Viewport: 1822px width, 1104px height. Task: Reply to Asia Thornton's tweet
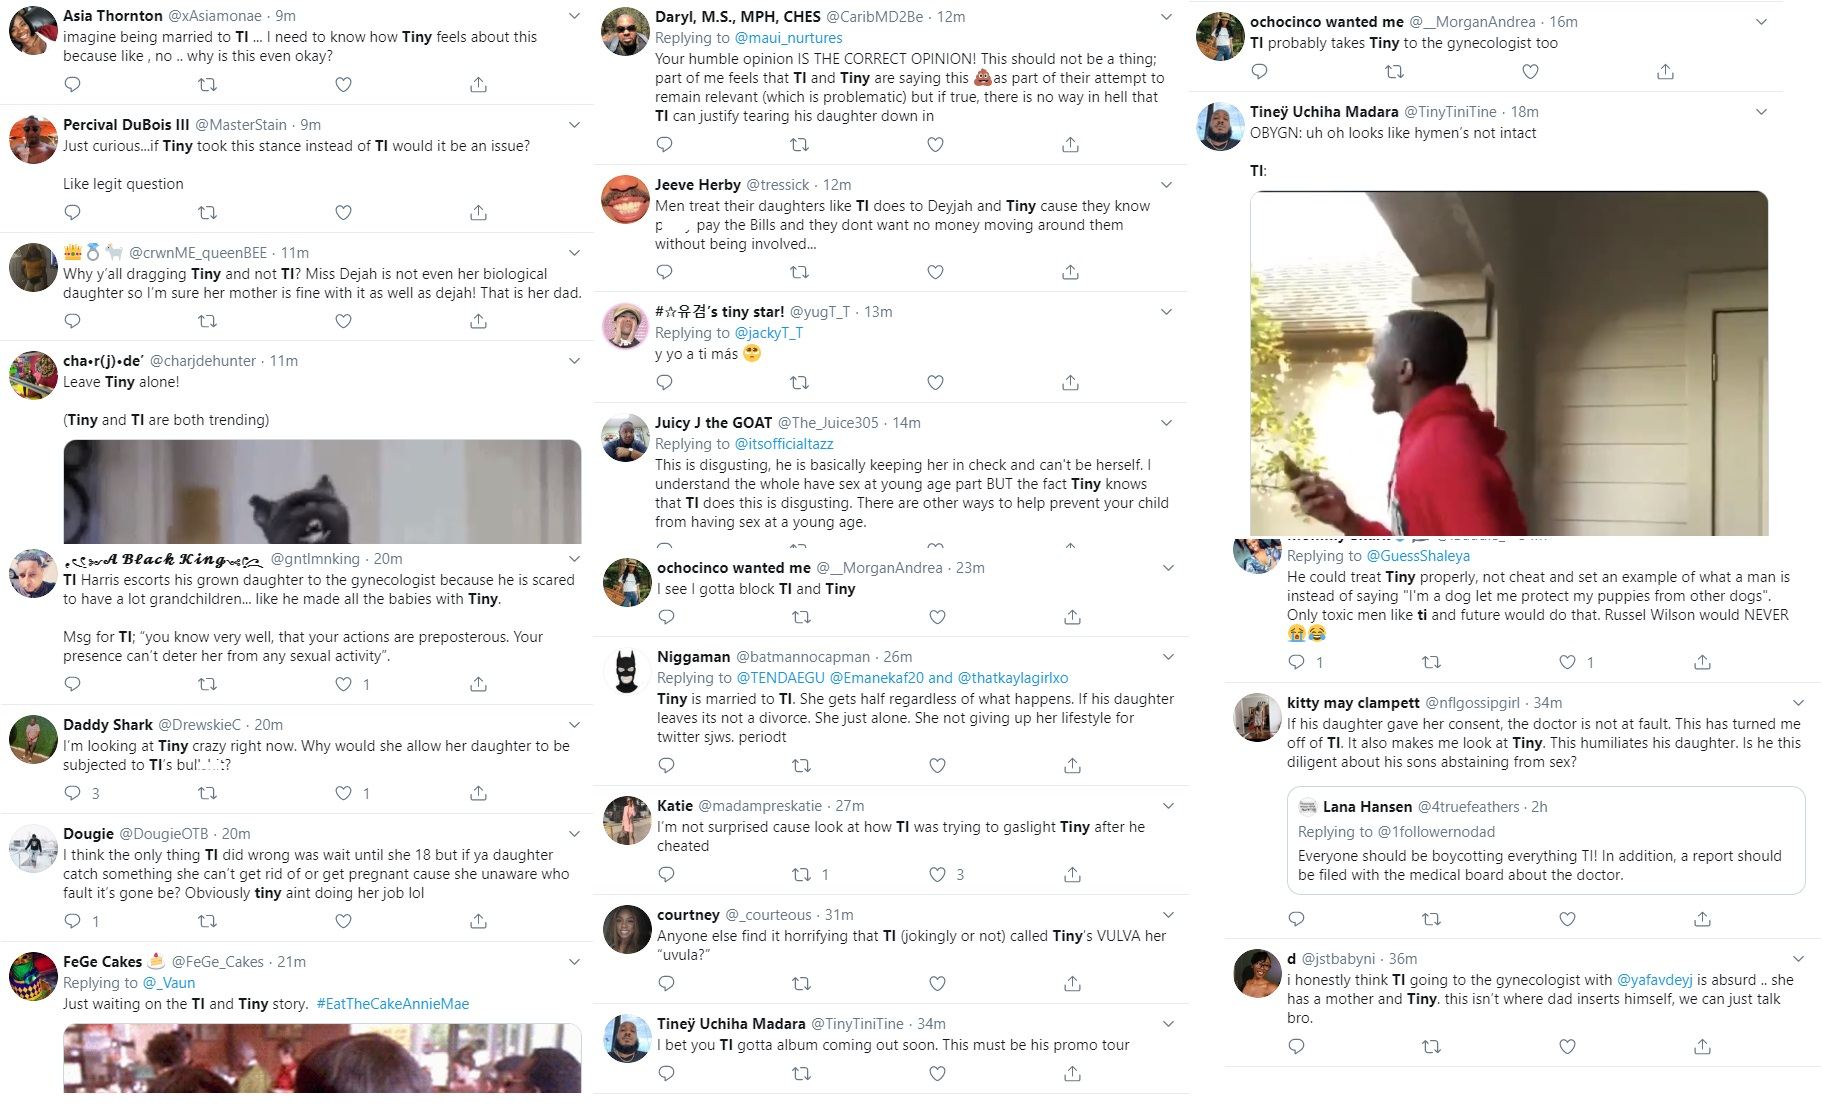coord(72,85)
